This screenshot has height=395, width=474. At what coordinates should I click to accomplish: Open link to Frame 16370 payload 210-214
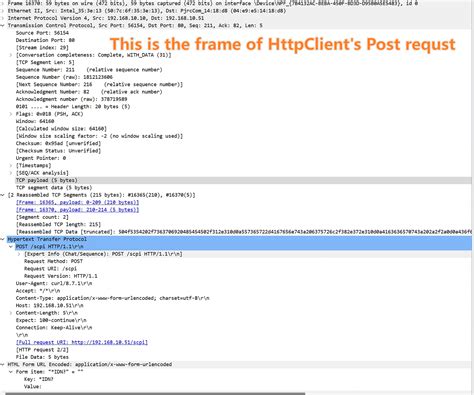pyautogui.click(x=77, y=210)
